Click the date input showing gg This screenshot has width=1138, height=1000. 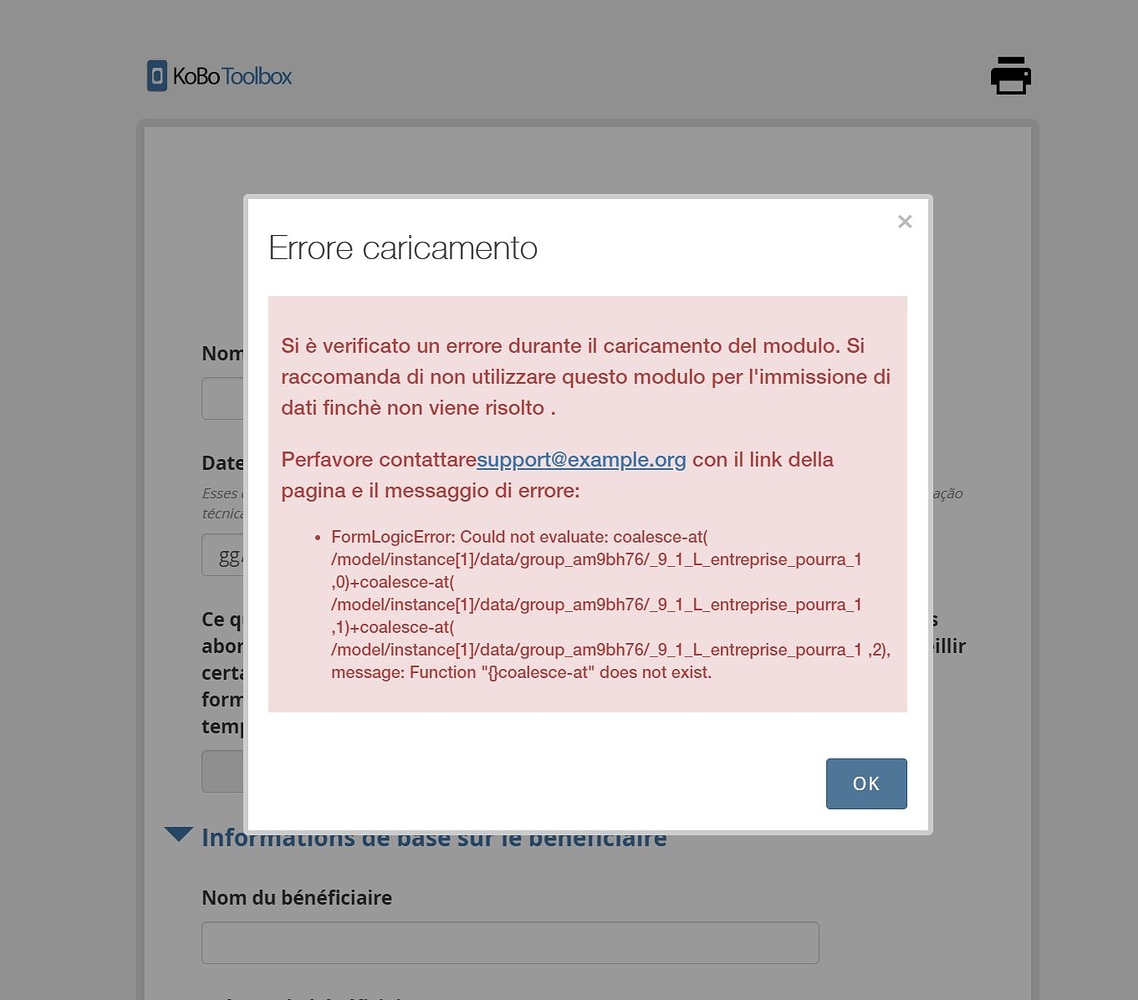pyautogui.click(x=223, y=555)
